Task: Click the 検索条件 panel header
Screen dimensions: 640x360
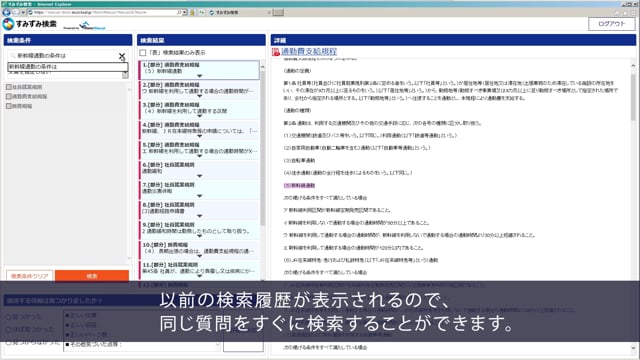Action: tap(68, 40)
